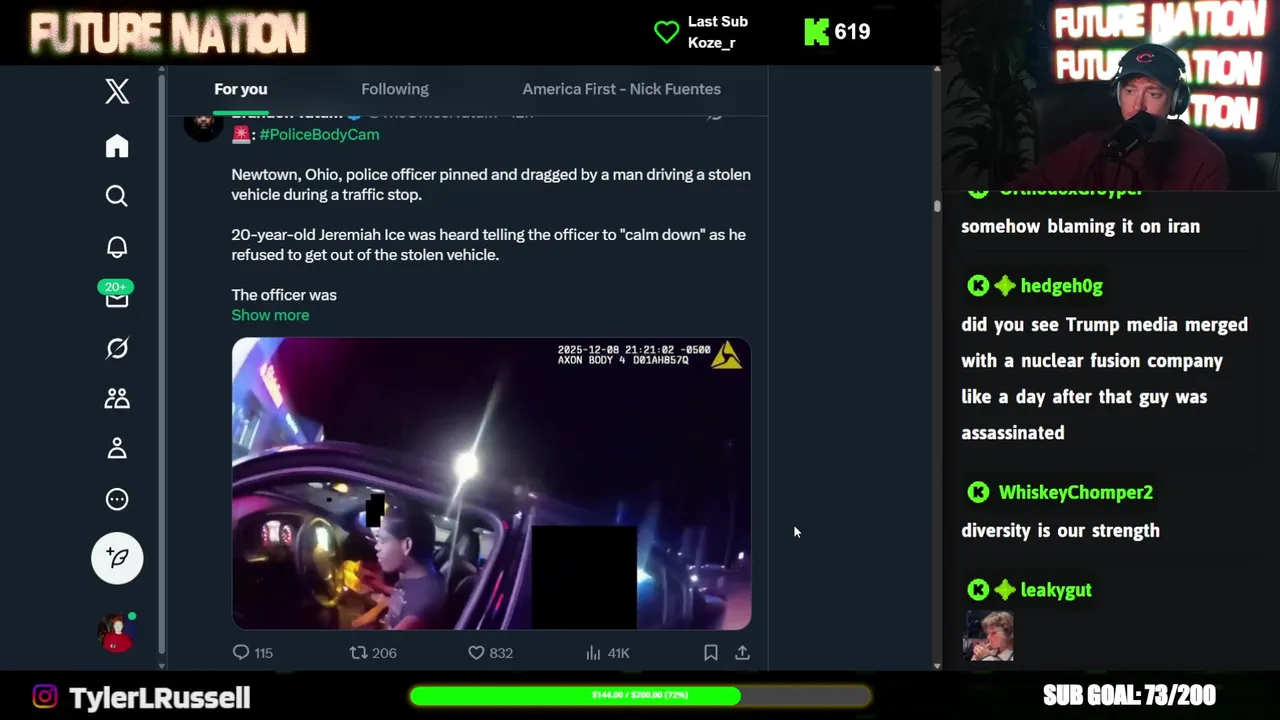This screenshot has width=1280, height=720.
Task: Open Profile person icon
Action: coord(117,448)
